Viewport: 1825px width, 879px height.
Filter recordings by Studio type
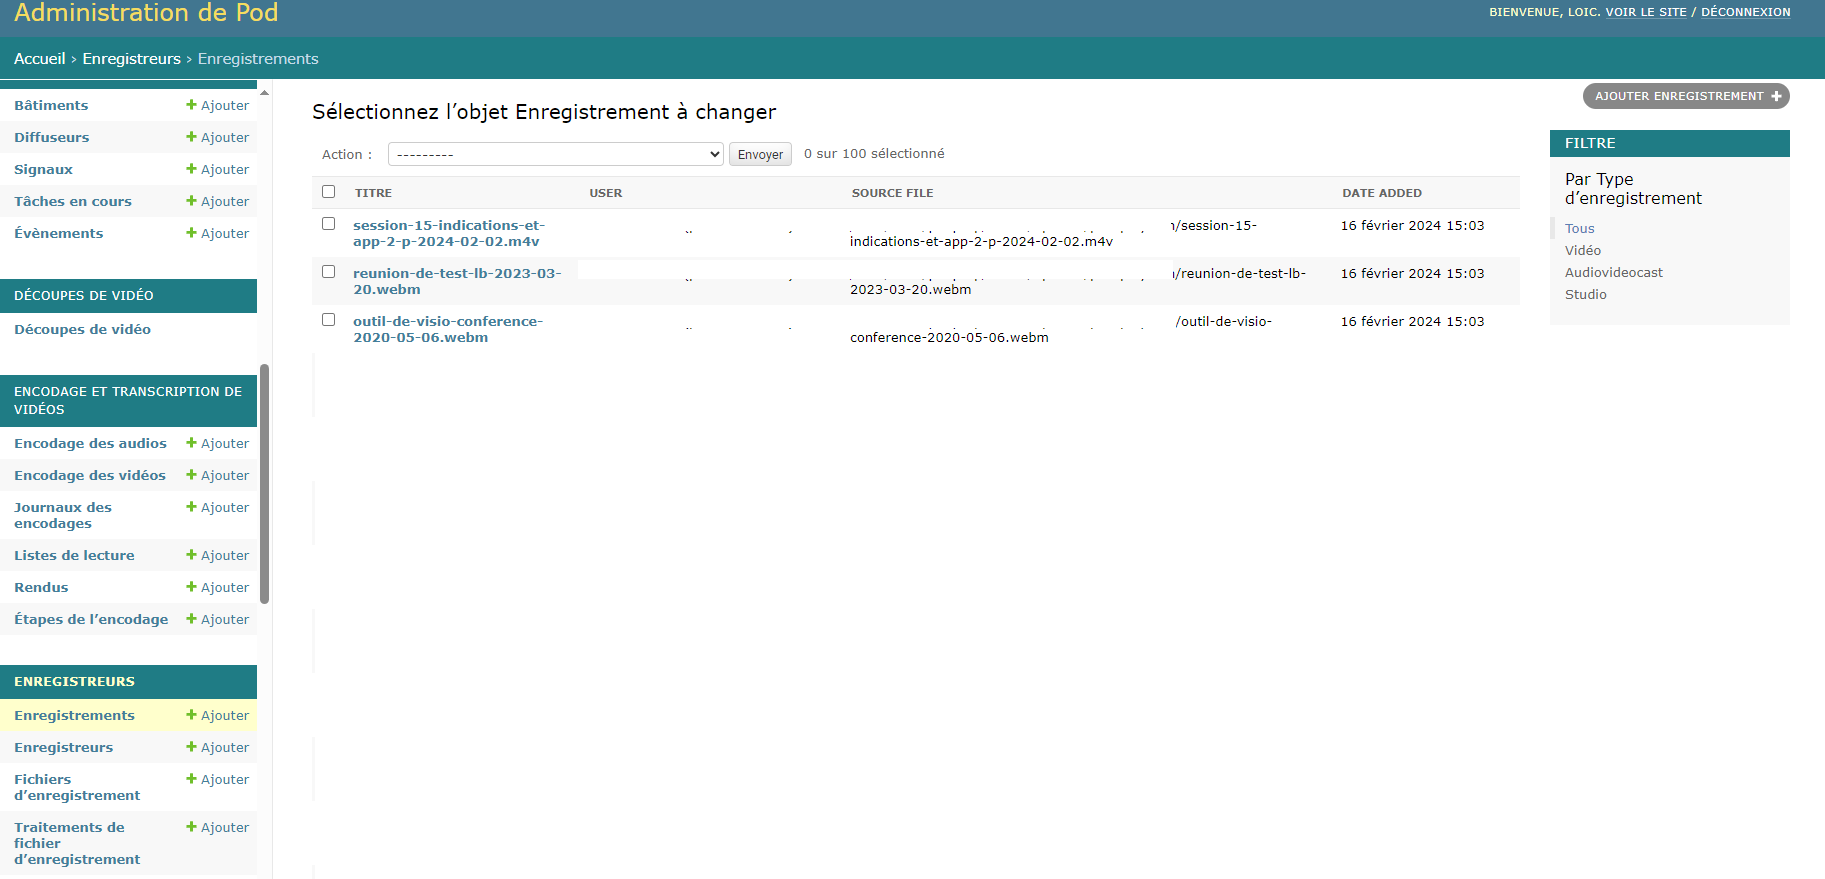pyautogui.click(x=1585, y=294)
